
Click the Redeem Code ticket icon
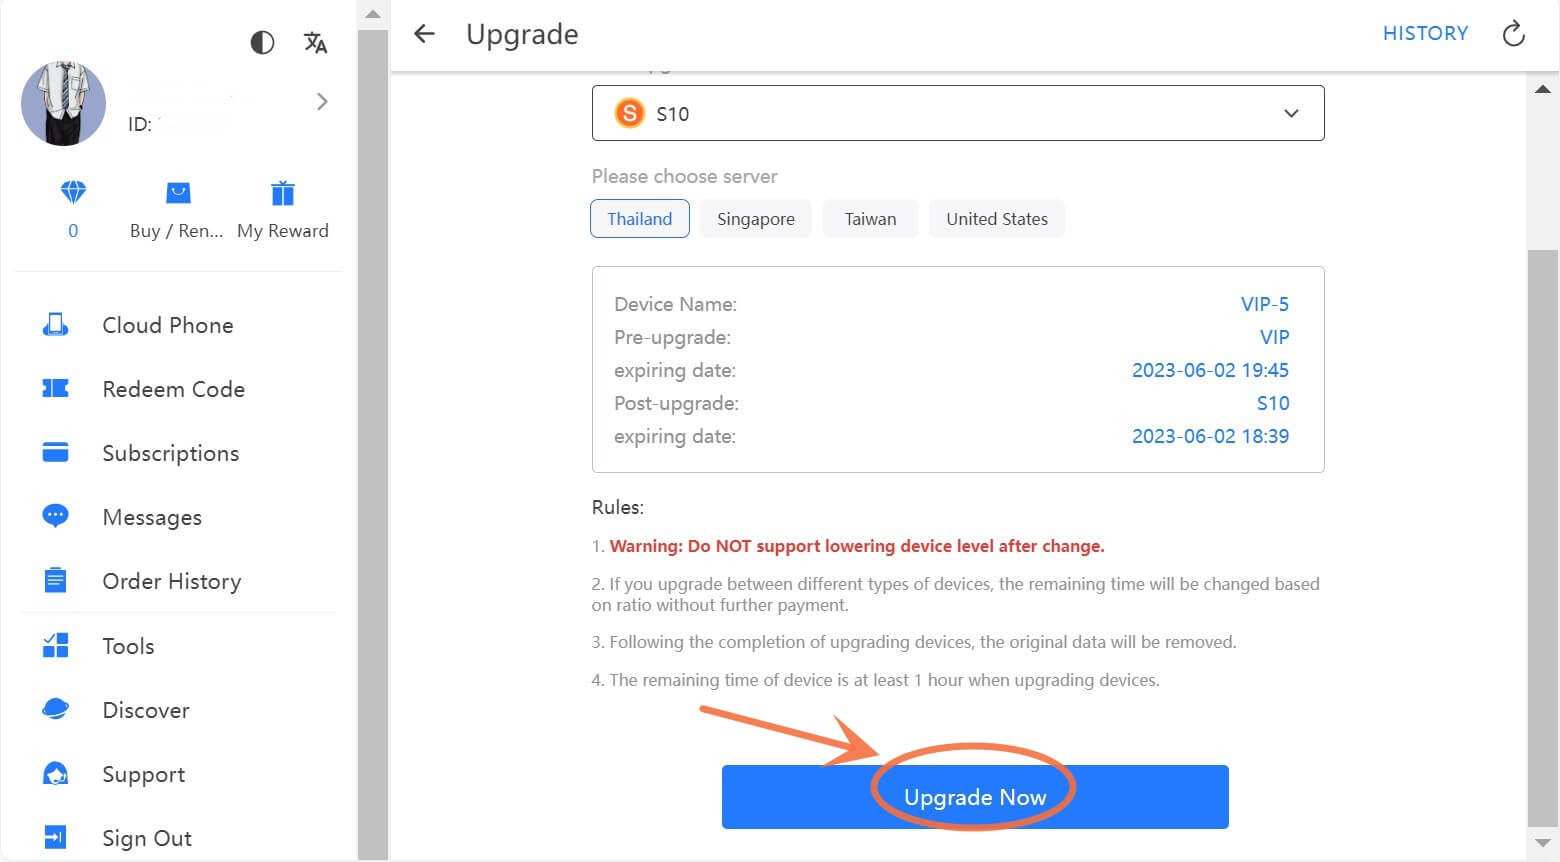click(x=56, y=389)
